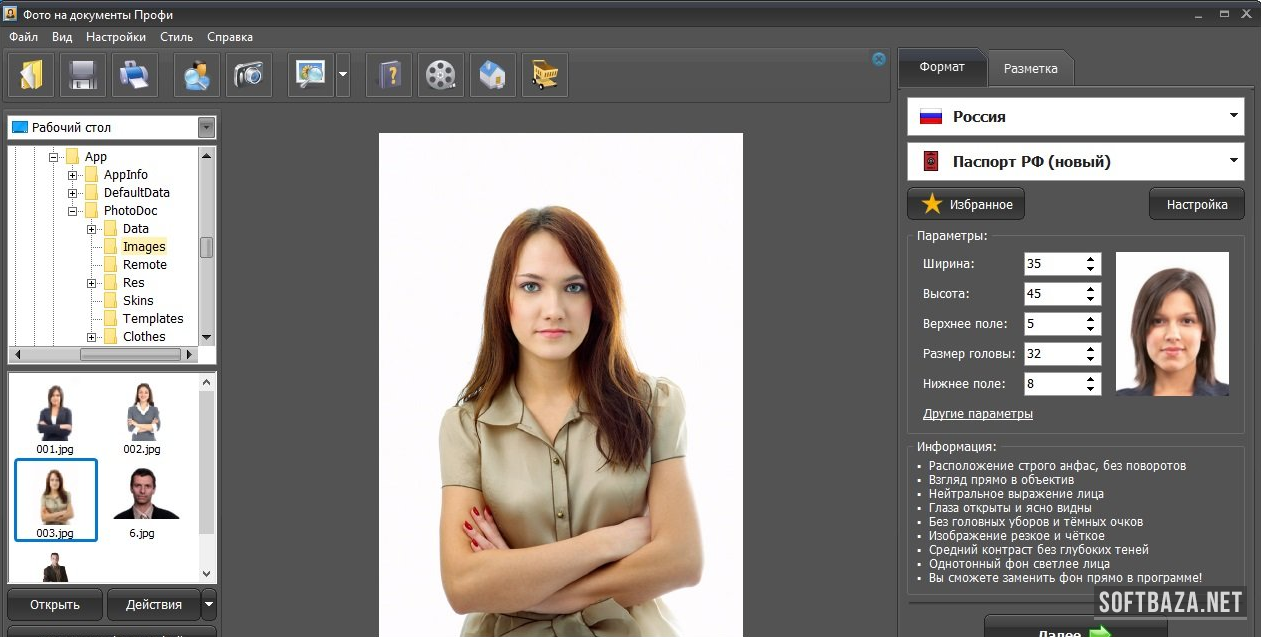Open the Настройки menu

(x=116, y=37)
